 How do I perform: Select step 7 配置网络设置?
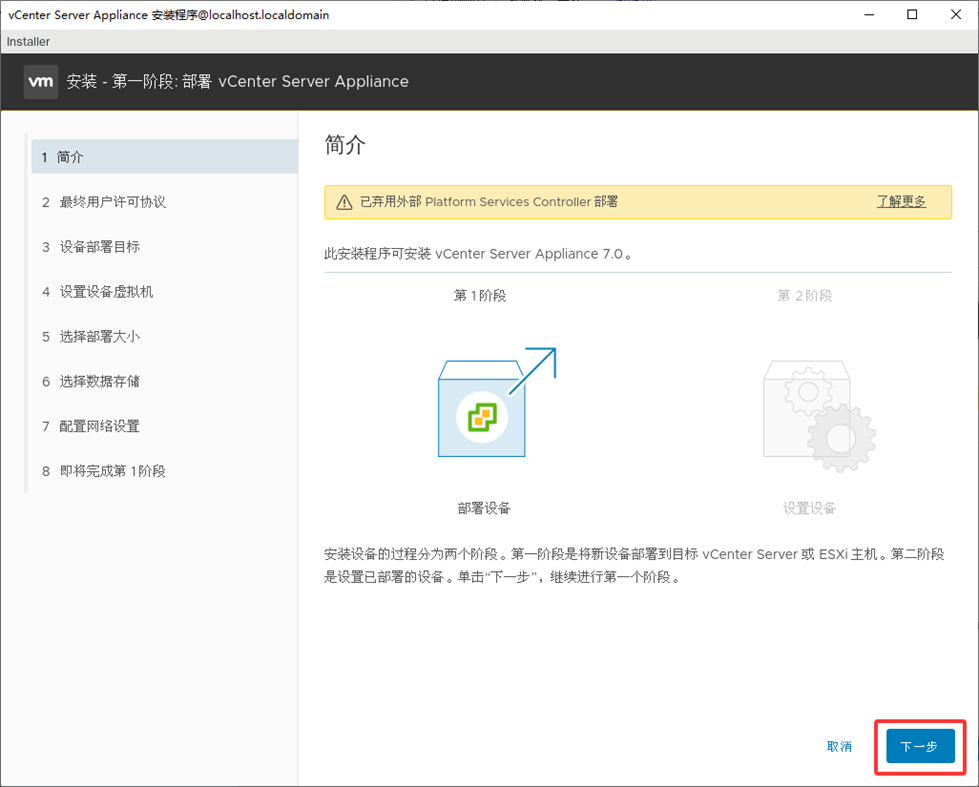(99, 426)
